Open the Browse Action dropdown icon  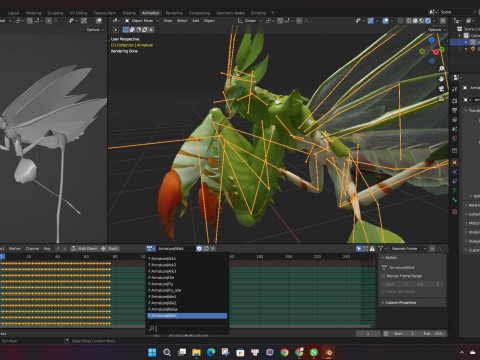151,248
